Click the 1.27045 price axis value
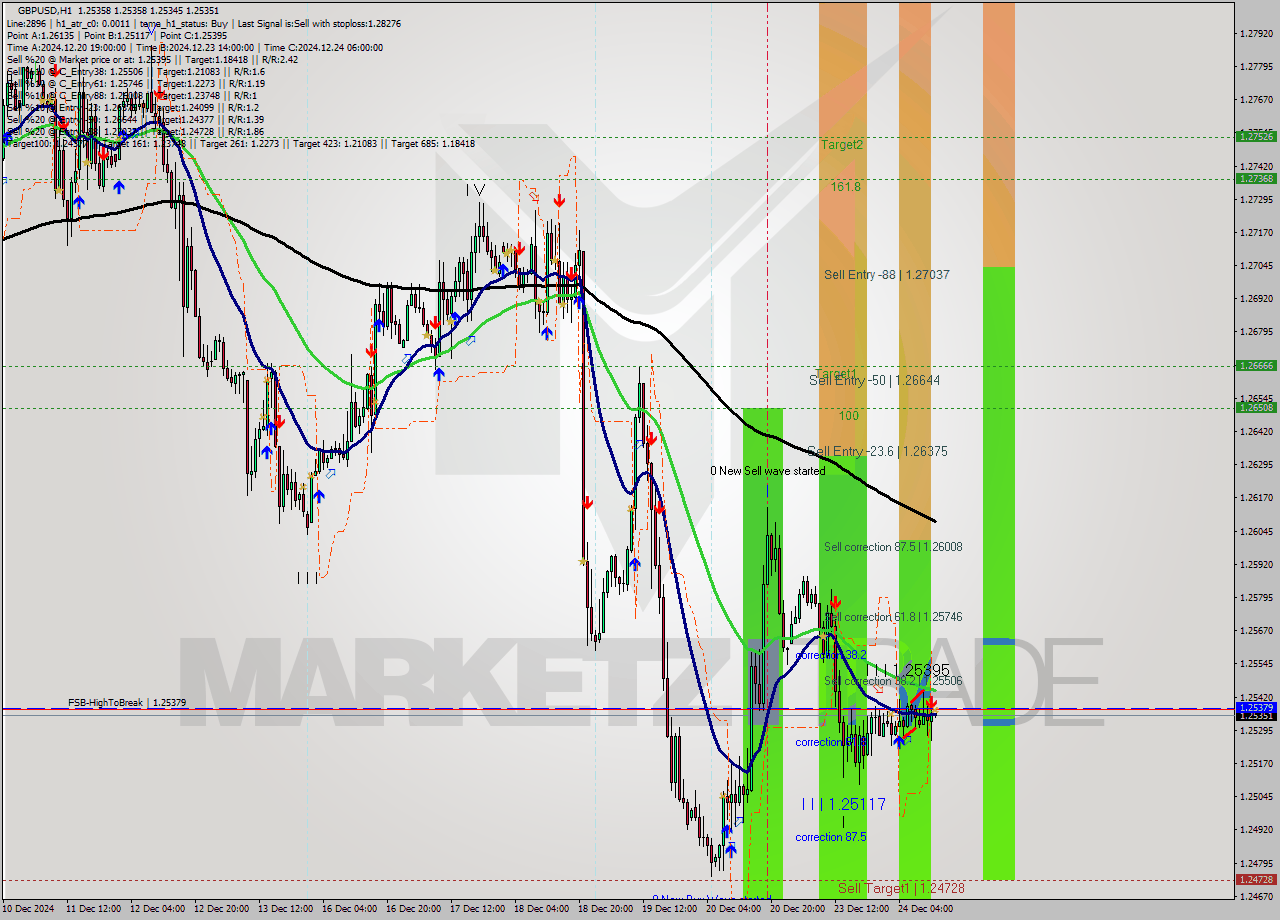This screenshot has width=1280, height=920. 1255,265
